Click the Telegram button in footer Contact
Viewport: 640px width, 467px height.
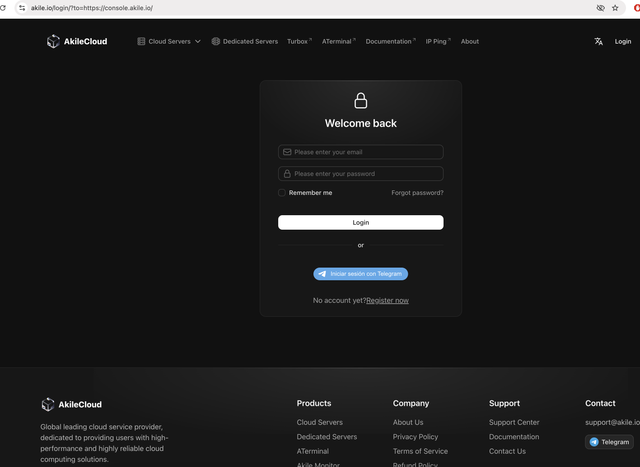(x=609, y=442)
